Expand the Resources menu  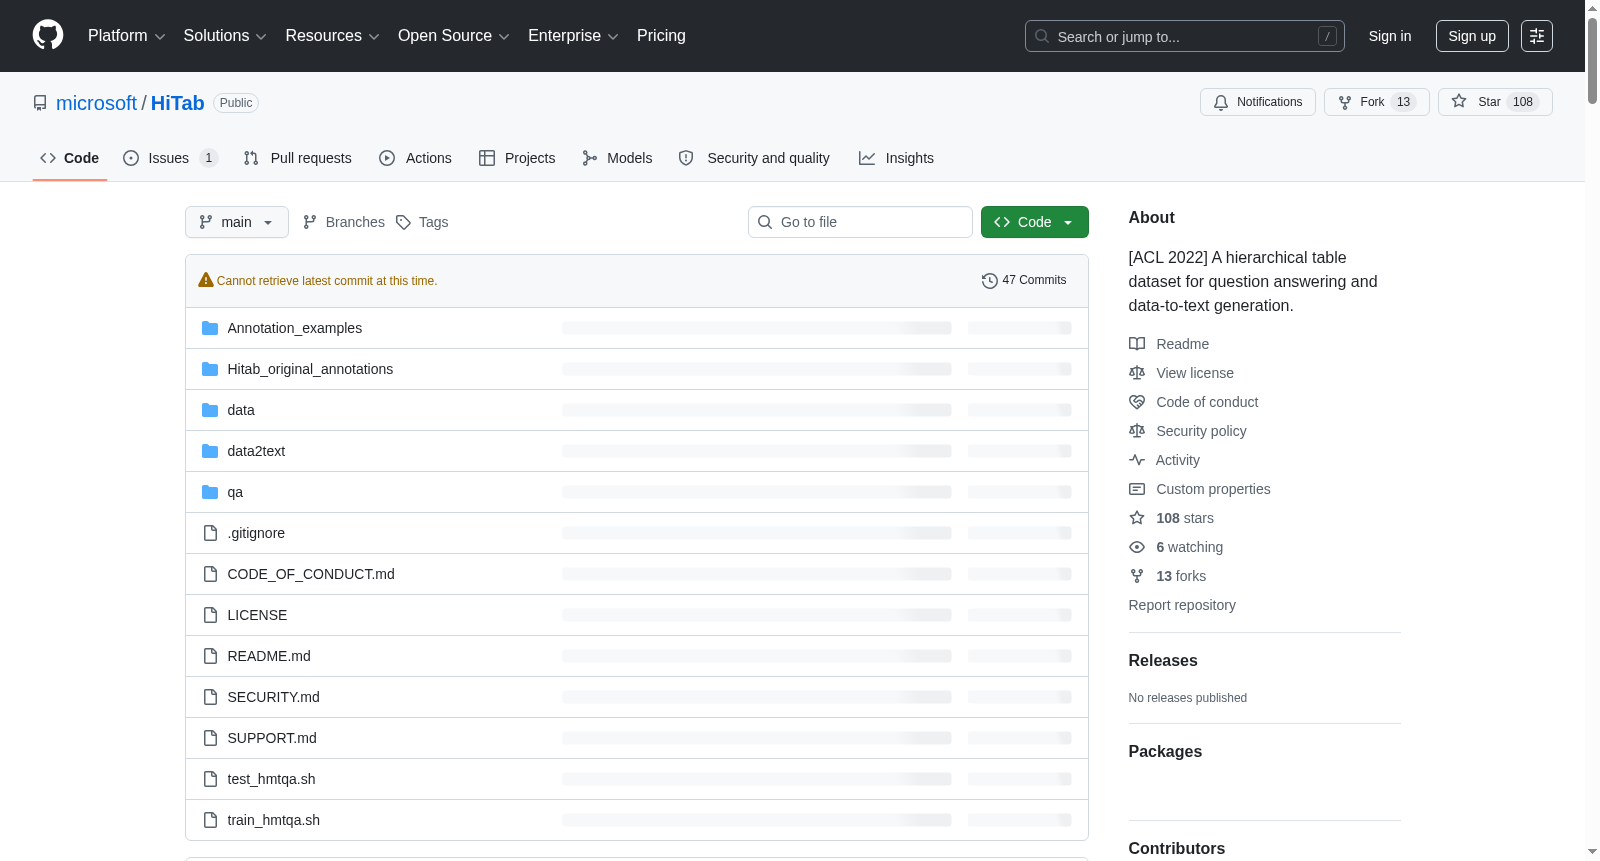(332, 36)
